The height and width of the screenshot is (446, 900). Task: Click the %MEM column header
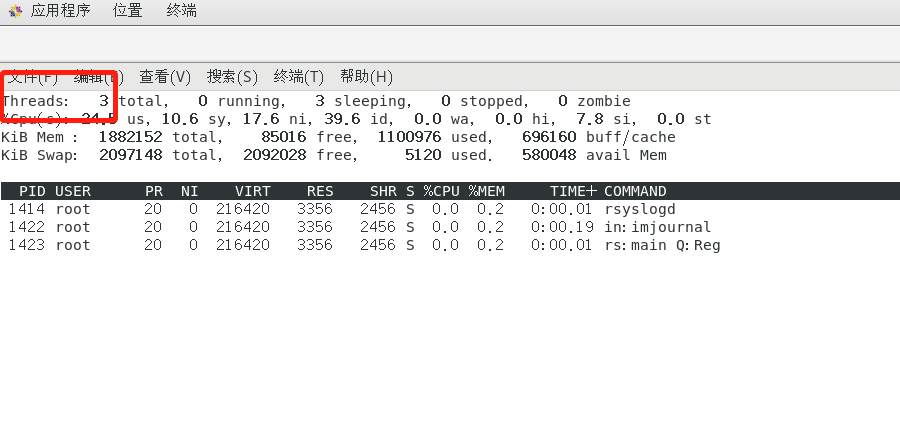pyautogui.click(x=486, y=191)
